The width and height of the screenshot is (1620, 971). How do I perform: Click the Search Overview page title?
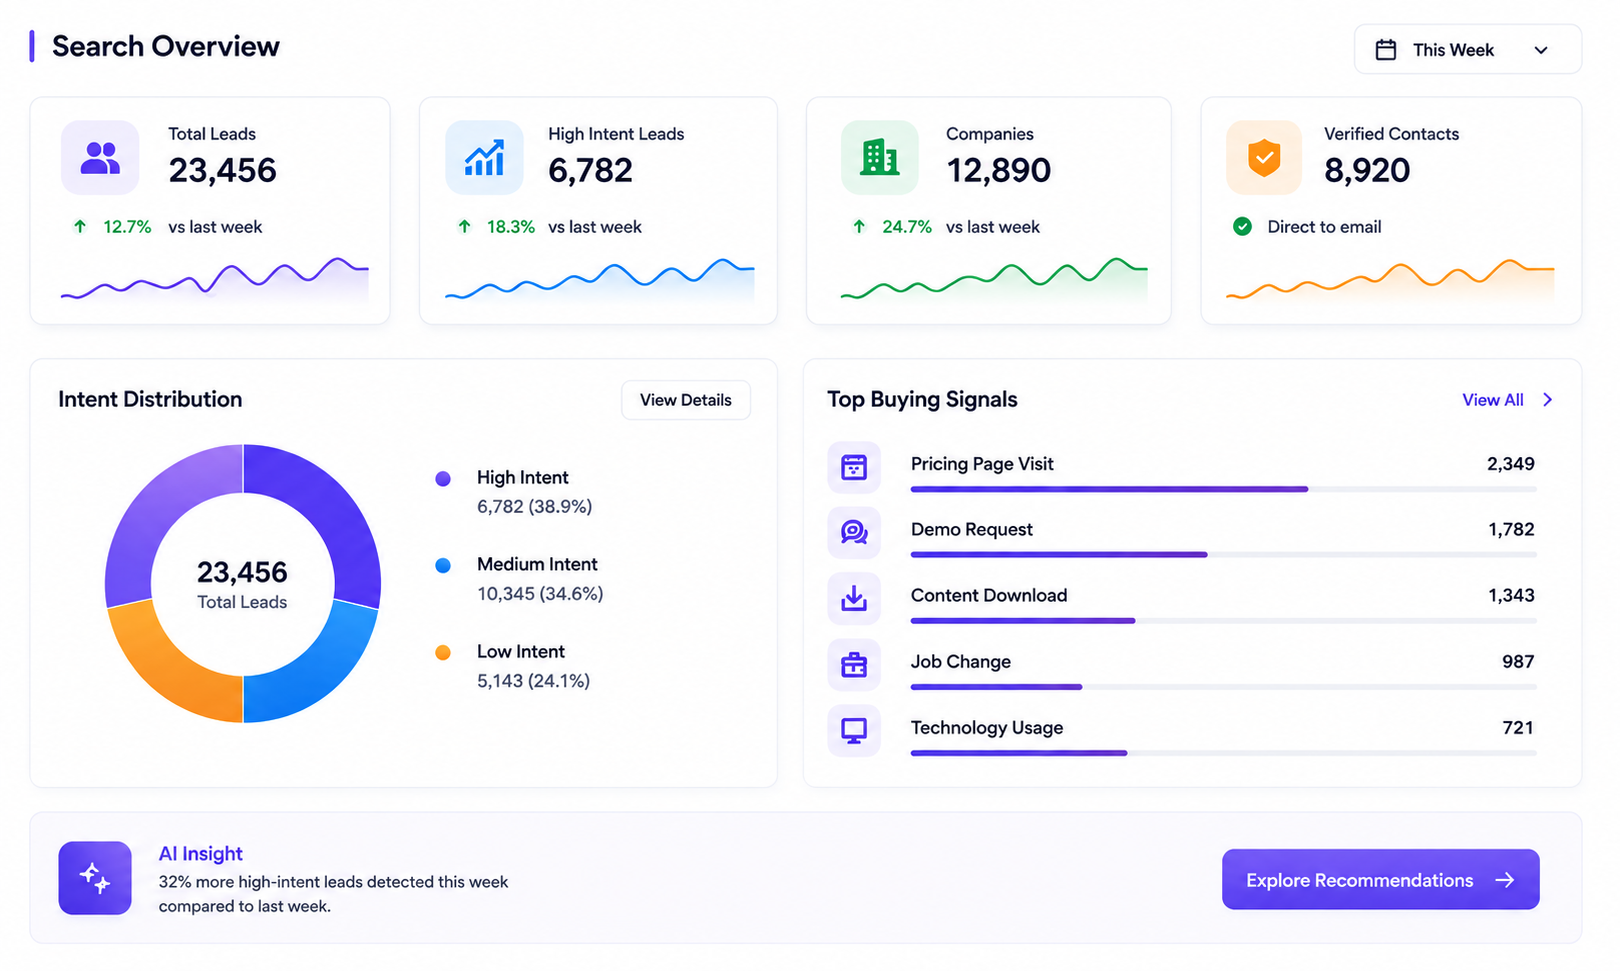(166, 47)
